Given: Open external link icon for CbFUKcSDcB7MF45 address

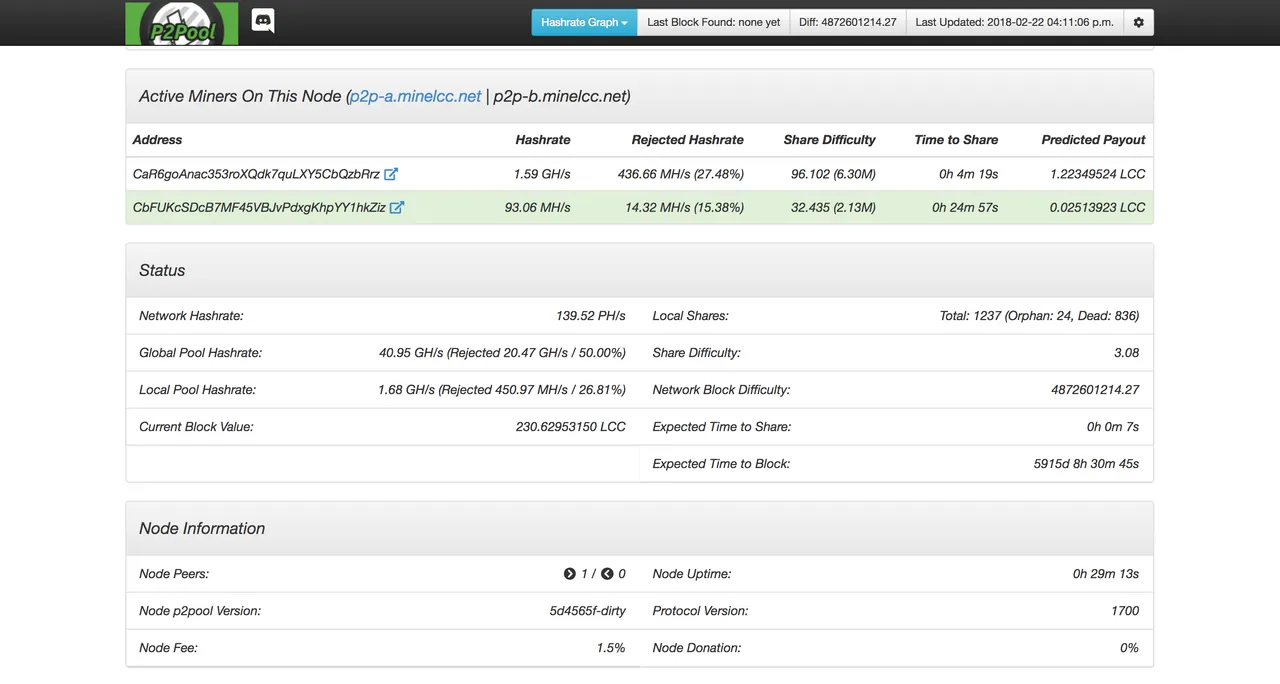Looking at the screenshot, I should click(x=397, y=208).
